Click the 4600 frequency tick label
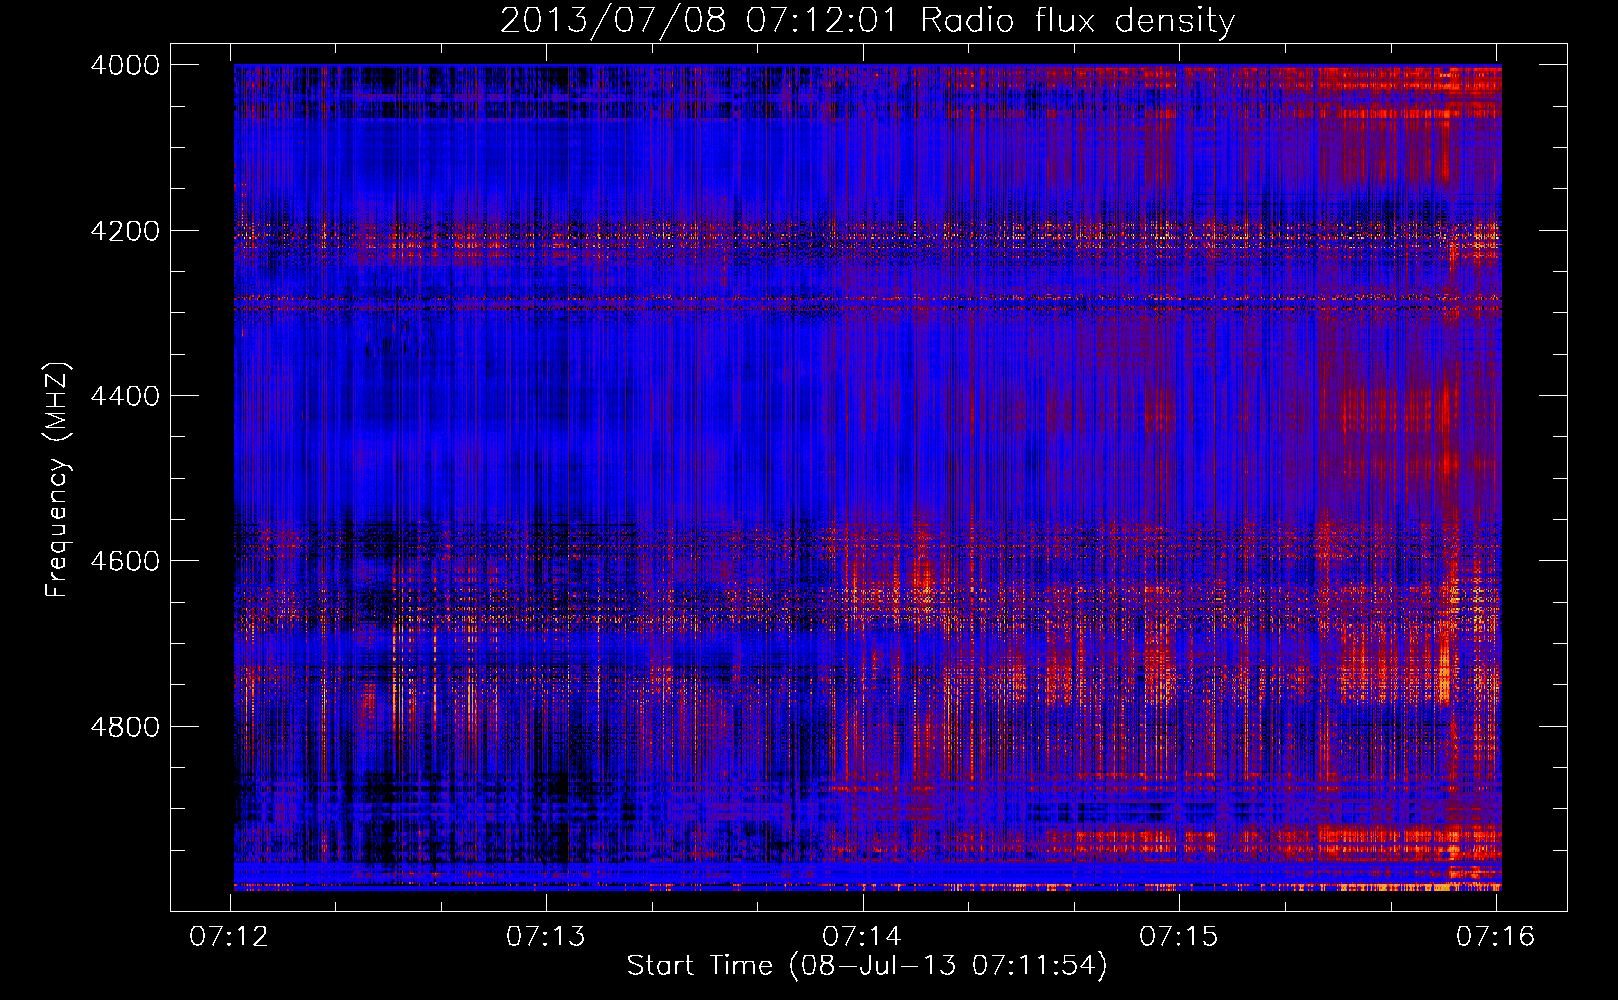 (x=125, y=561)
